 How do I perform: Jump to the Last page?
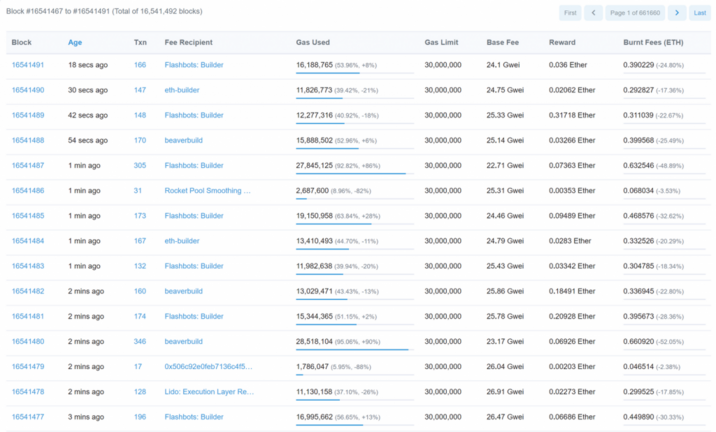pos(700,13)
